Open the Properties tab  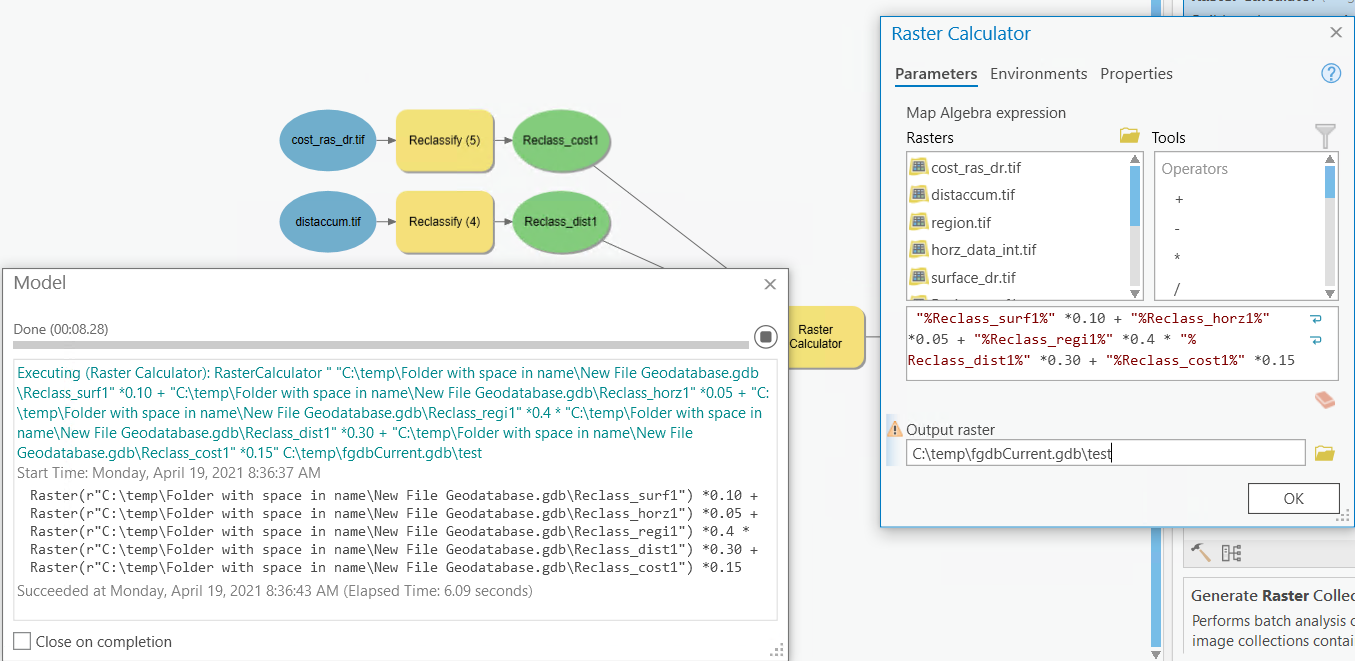[x=1136, y=74]
